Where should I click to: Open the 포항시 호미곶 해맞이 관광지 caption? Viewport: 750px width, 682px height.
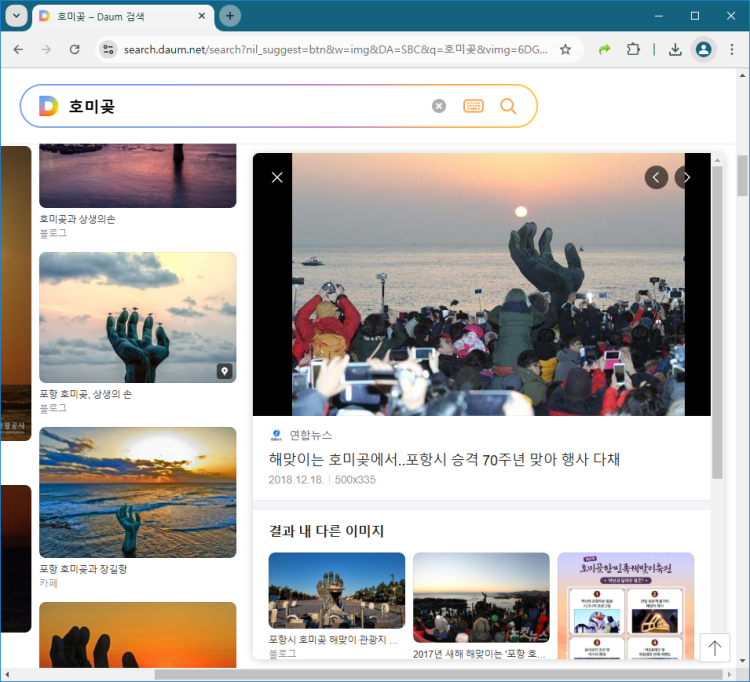coord(333,639)
